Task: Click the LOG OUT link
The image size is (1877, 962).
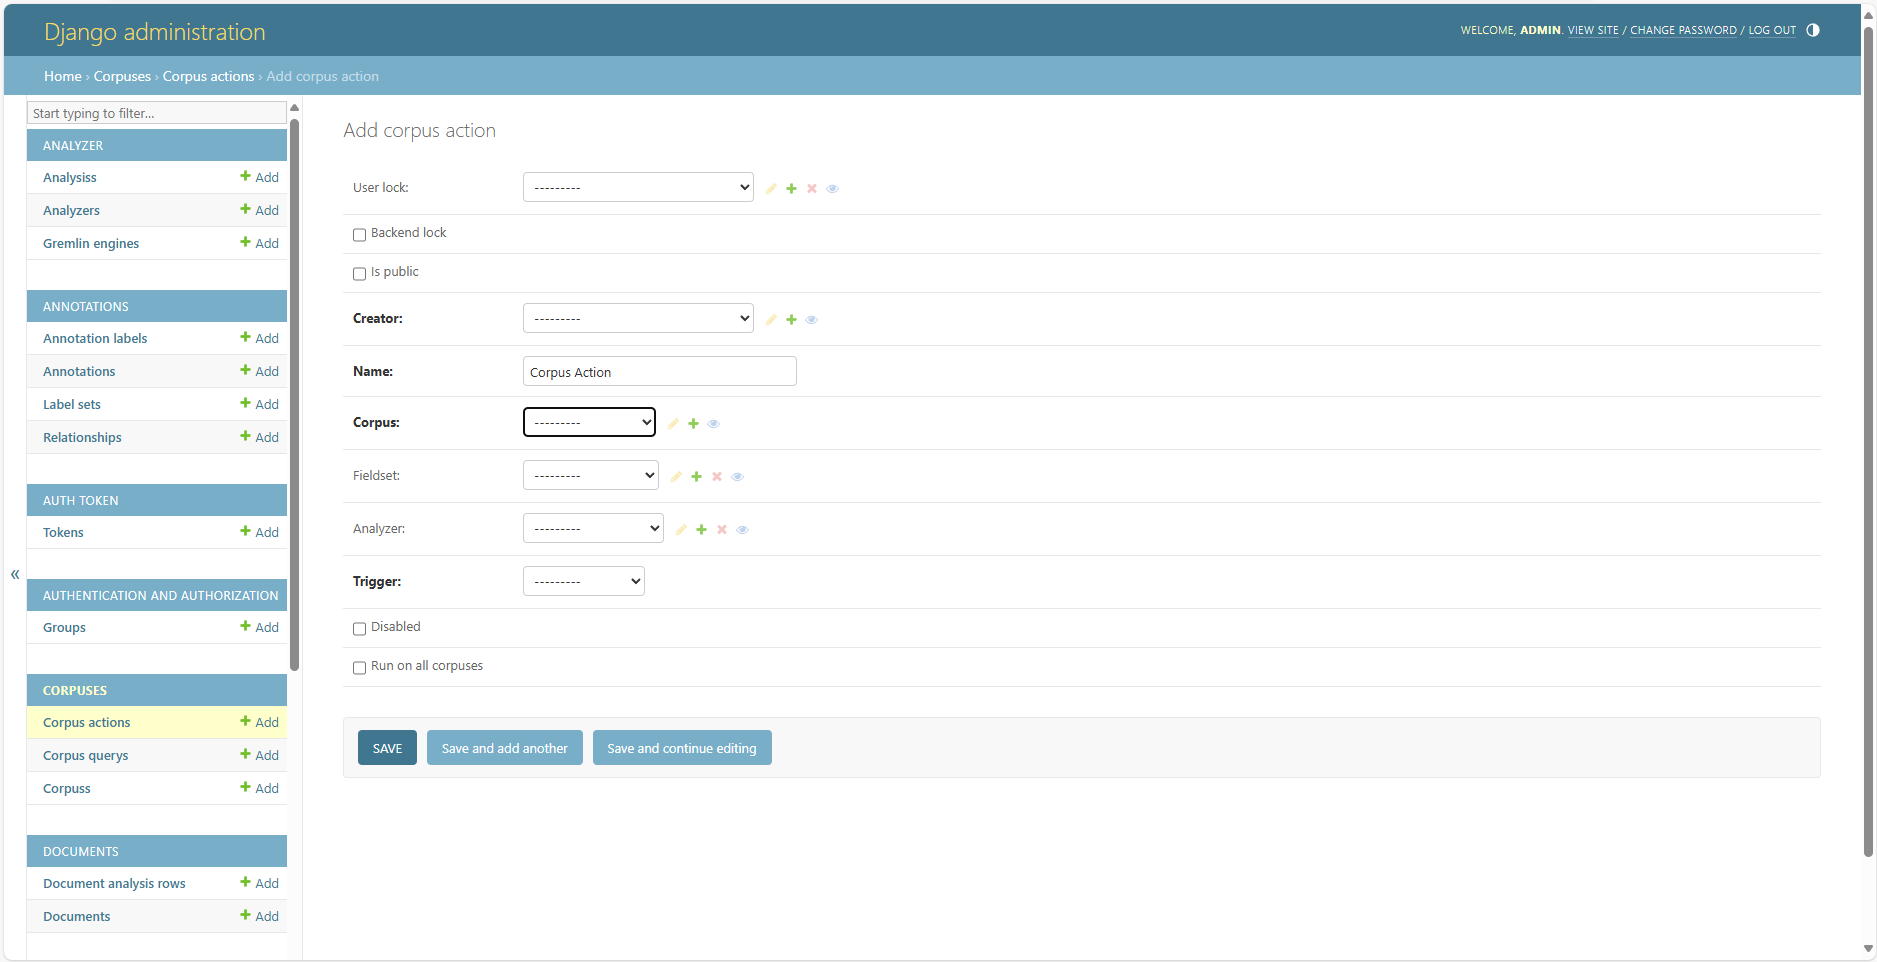Action: (1772, 30)
